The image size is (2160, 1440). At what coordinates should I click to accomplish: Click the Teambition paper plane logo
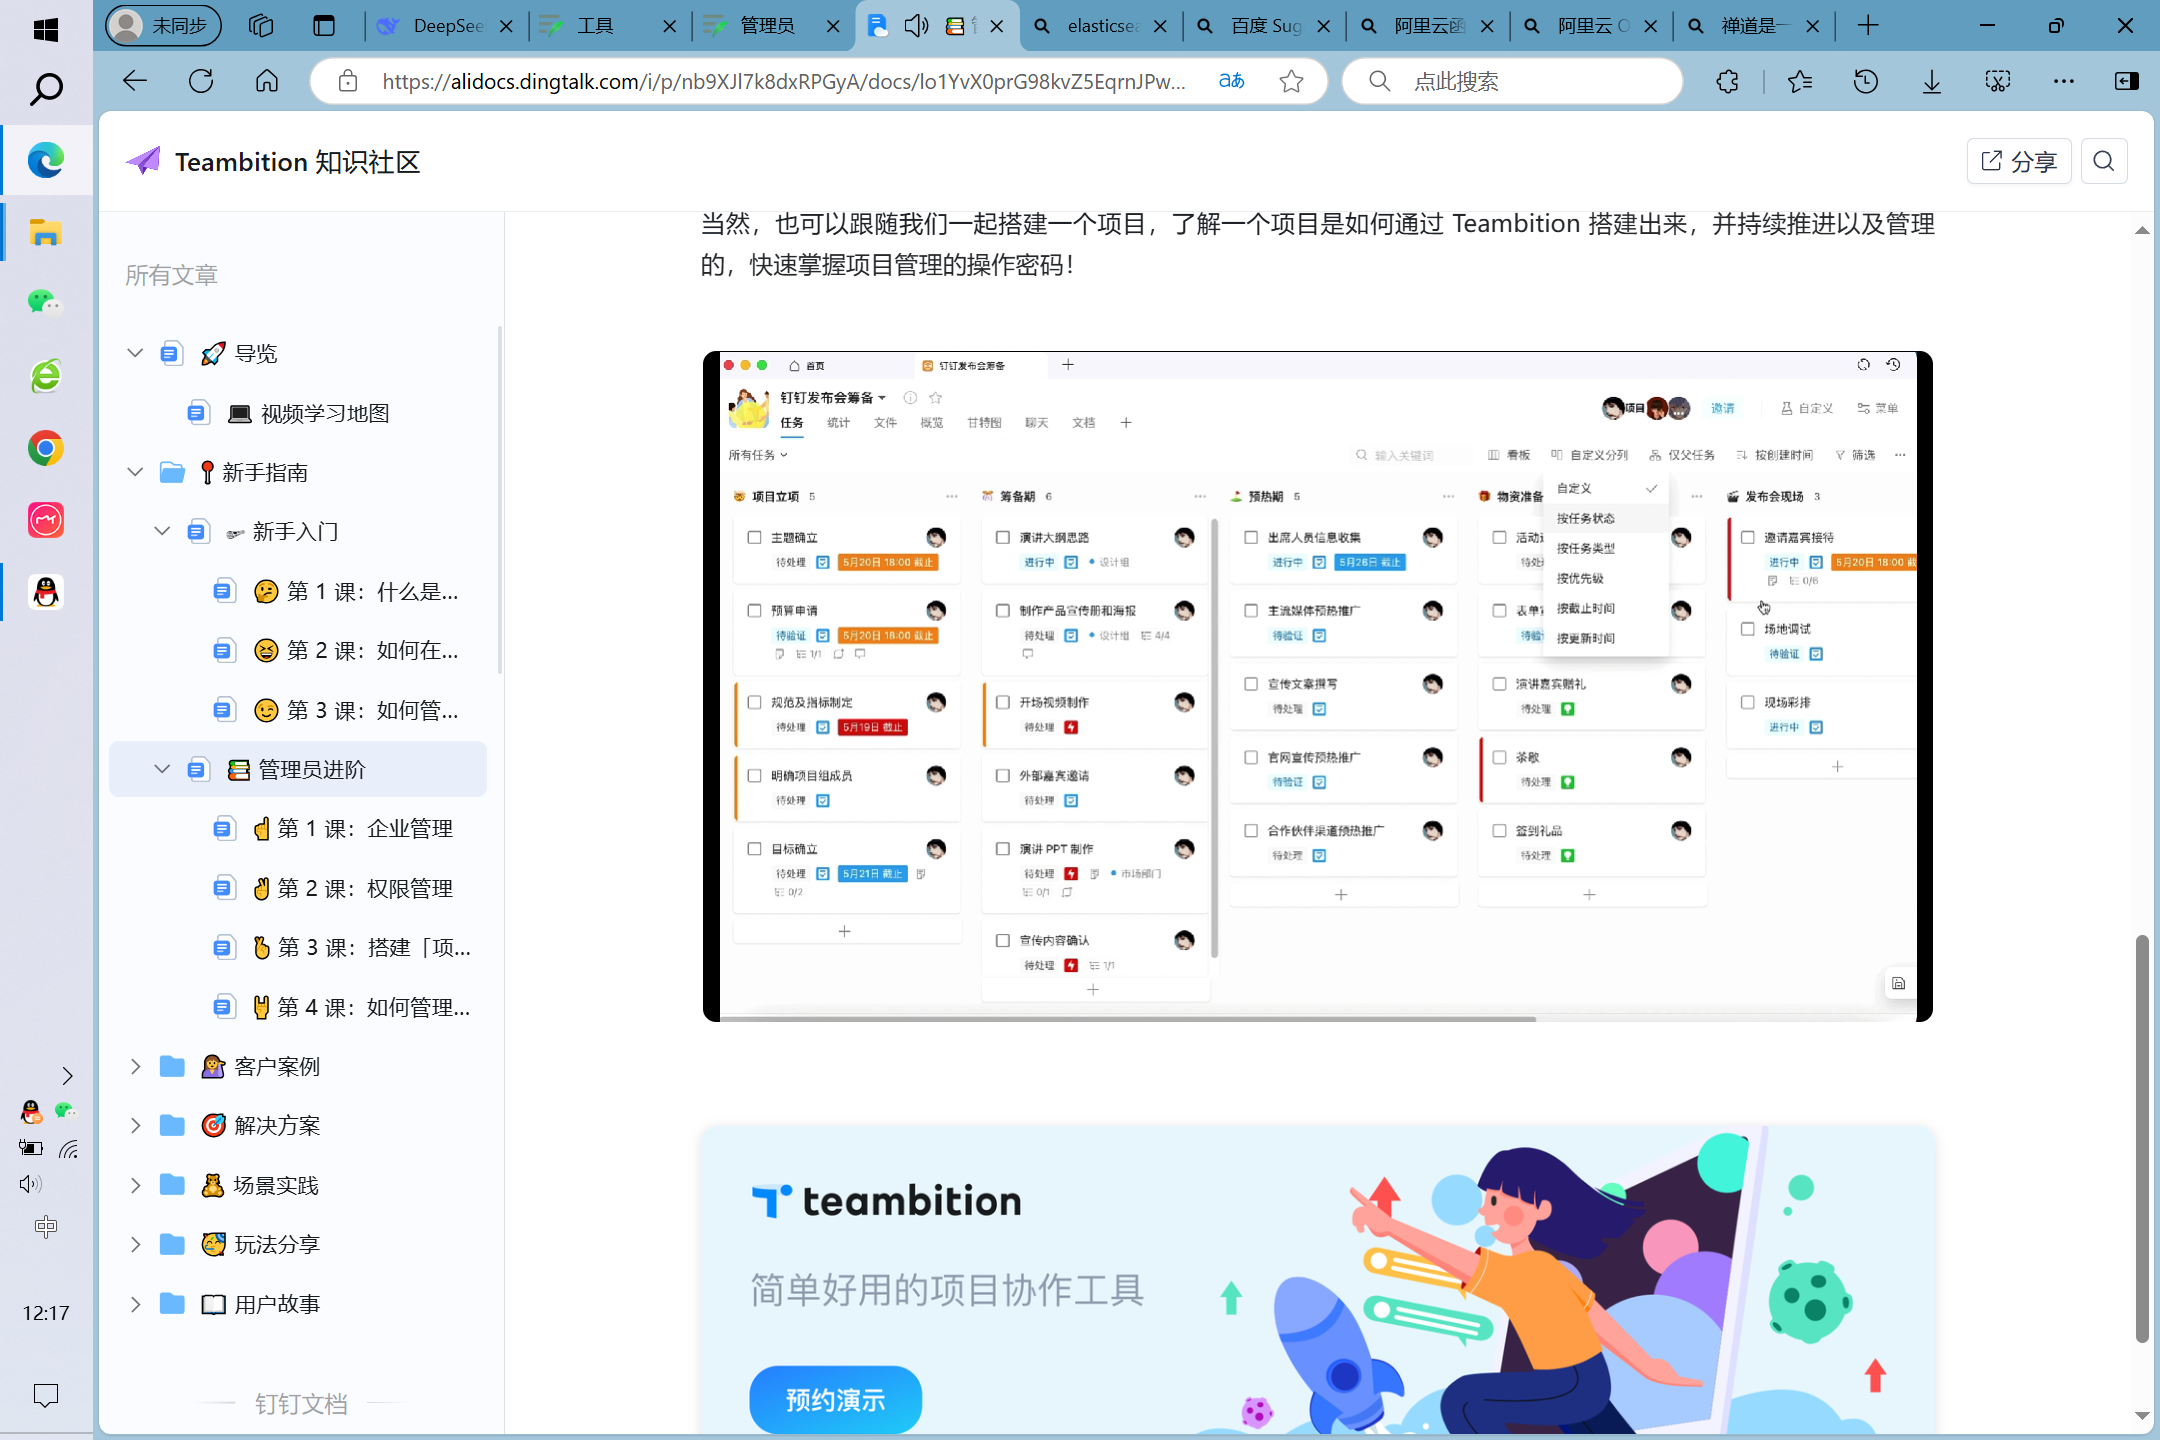tap(143, 161)
